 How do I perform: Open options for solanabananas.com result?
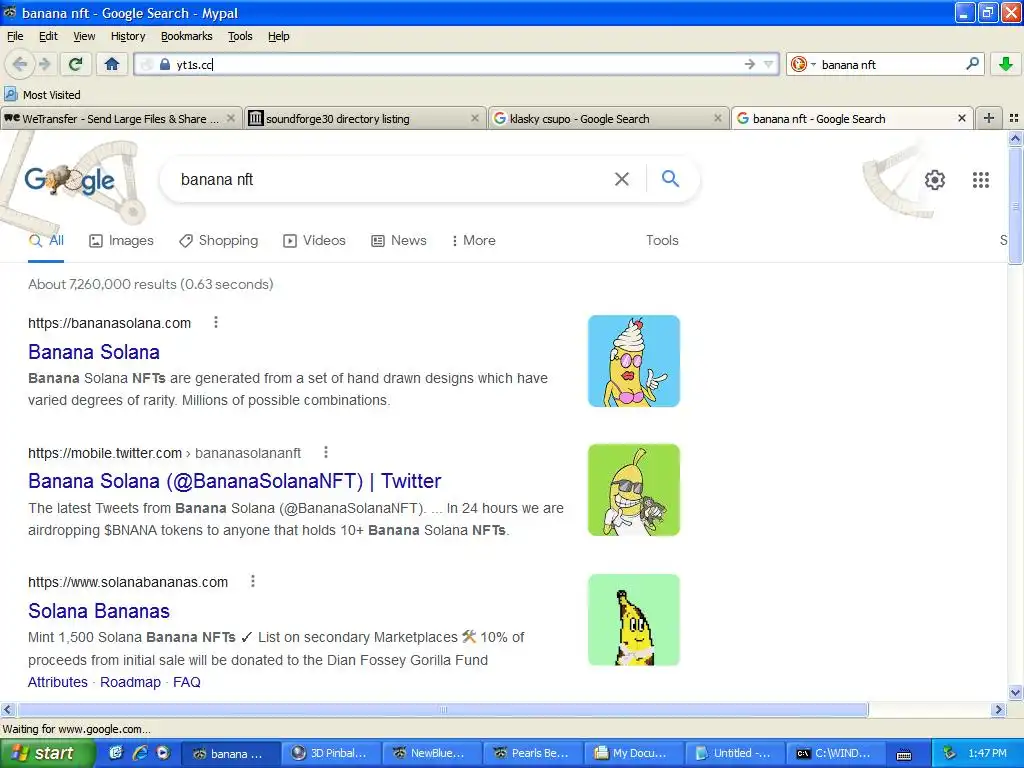click(x=253, y=581)
